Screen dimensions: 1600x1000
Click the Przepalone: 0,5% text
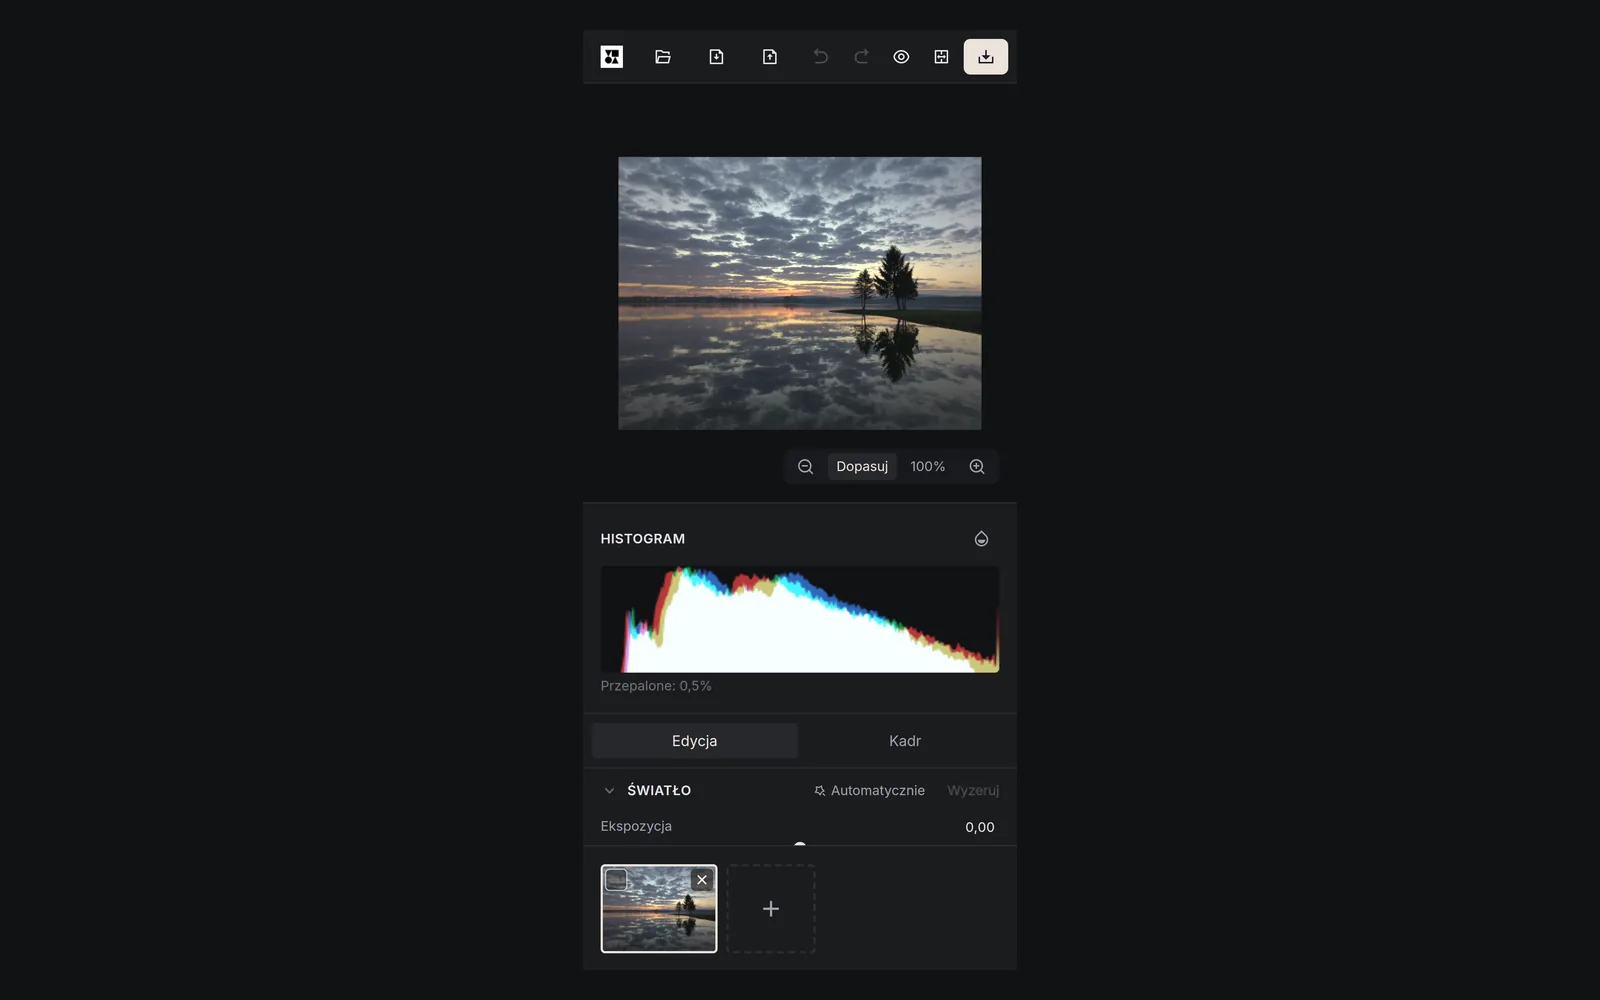pos(656,686)
